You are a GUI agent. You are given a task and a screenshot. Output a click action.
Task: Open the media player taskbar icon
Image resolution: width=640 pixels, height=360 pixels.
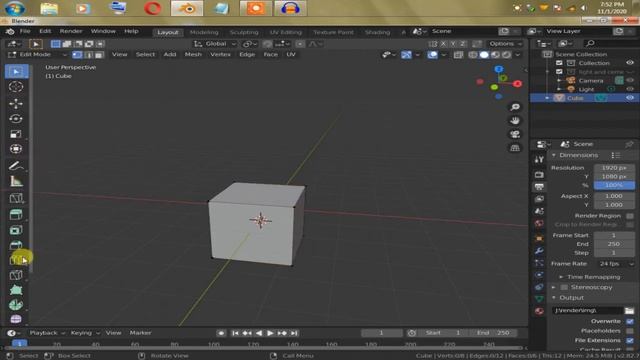click(x=83, y=8)
